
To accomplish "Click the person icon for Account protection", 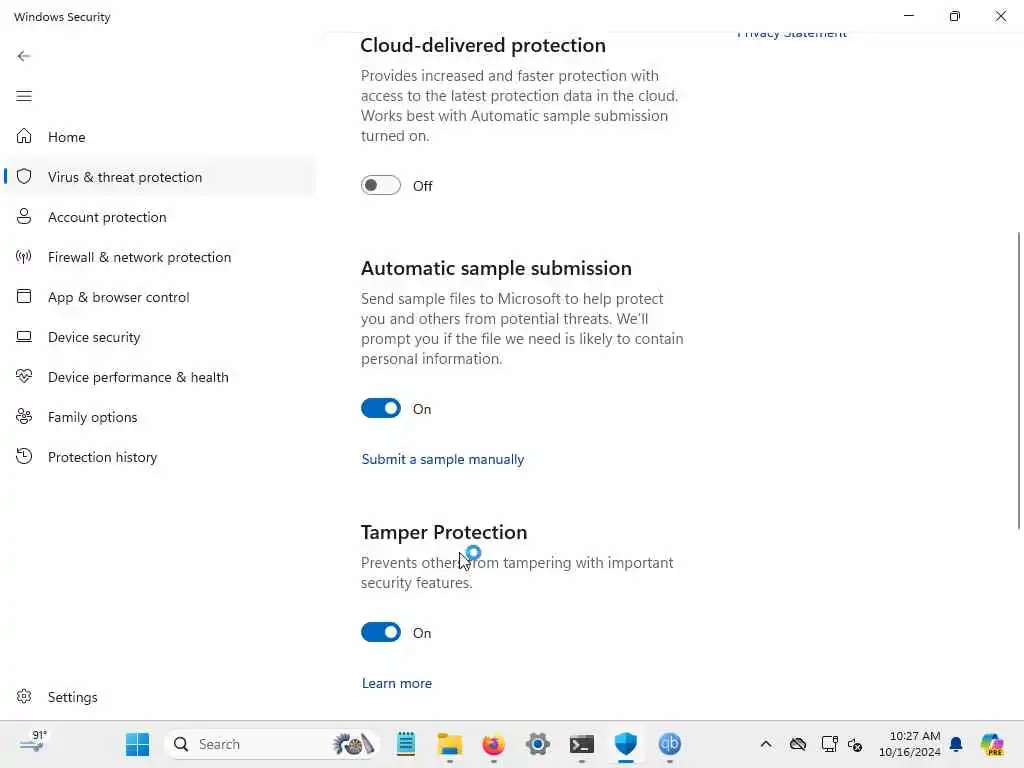I will click(x=24, y=216).
